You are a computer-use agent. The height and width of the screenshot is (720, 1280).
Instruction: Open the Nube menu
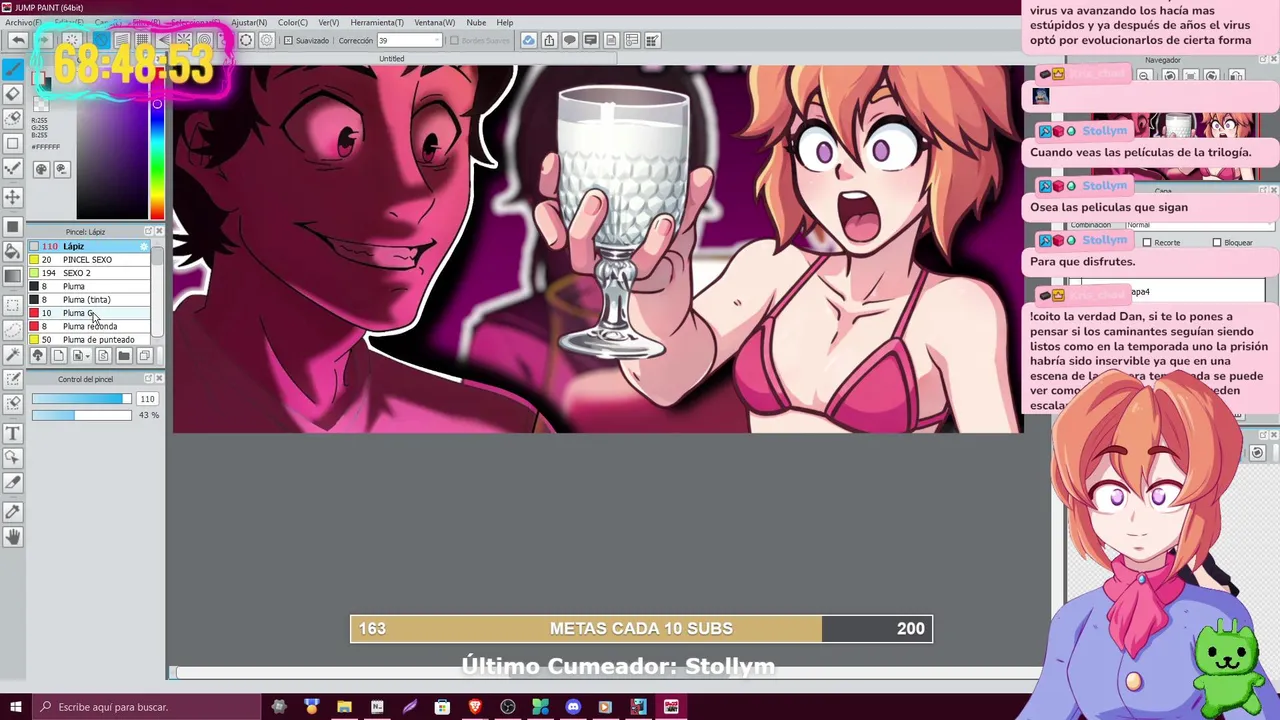pos(476,22)
